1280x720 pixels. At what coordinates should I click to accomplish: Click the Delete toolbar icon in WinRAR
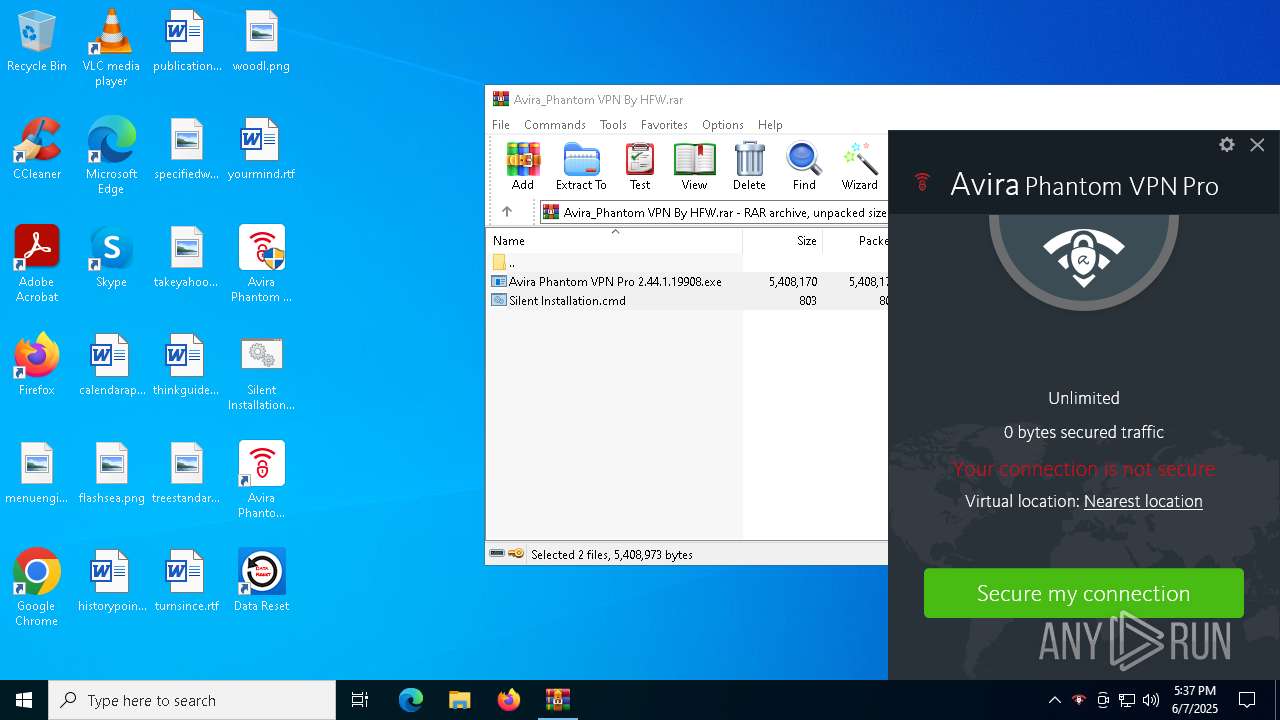coord(749,166)
